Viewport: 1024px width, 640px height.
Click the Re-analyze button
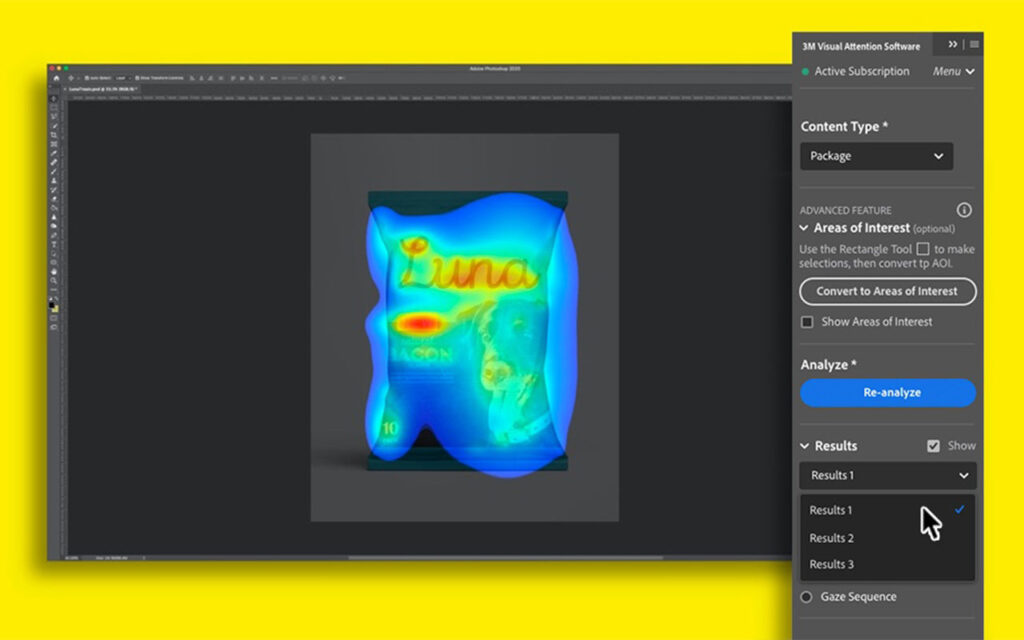click(888, 392)
